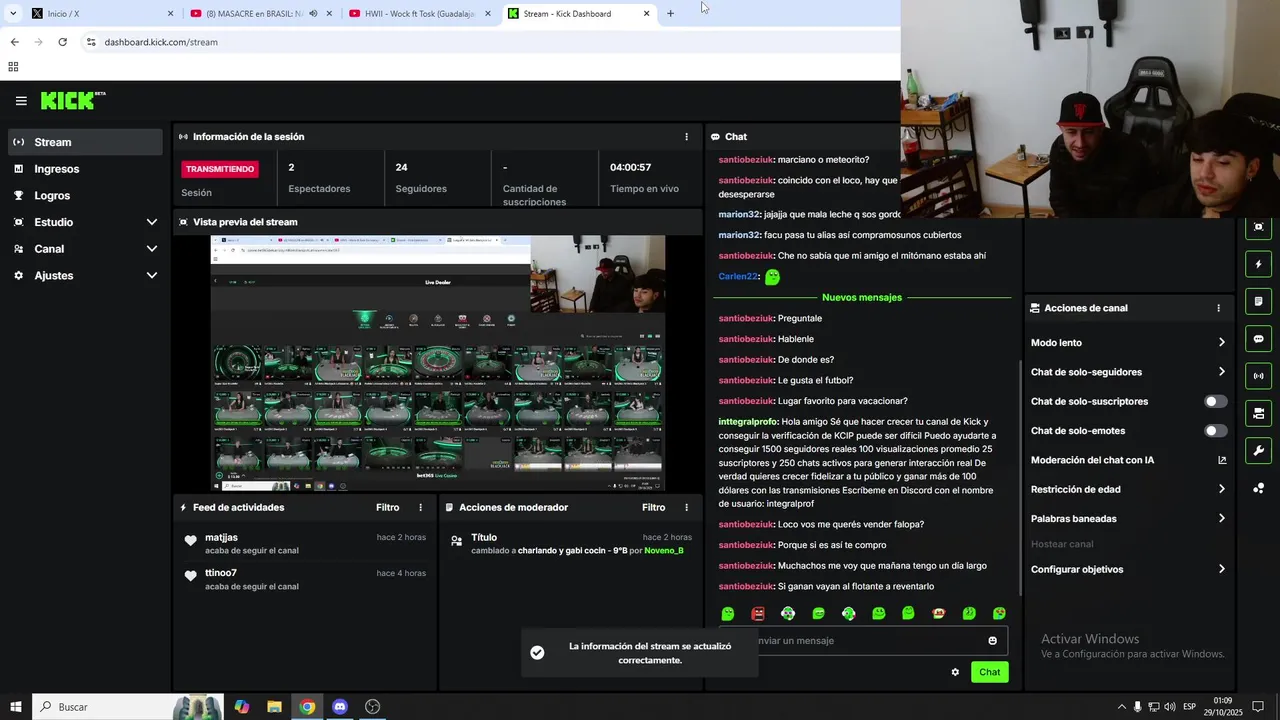This screenshot has width=1280, height=720.
Task: Click the taskbar Buscar search box
Action: (x=128, y=707)
